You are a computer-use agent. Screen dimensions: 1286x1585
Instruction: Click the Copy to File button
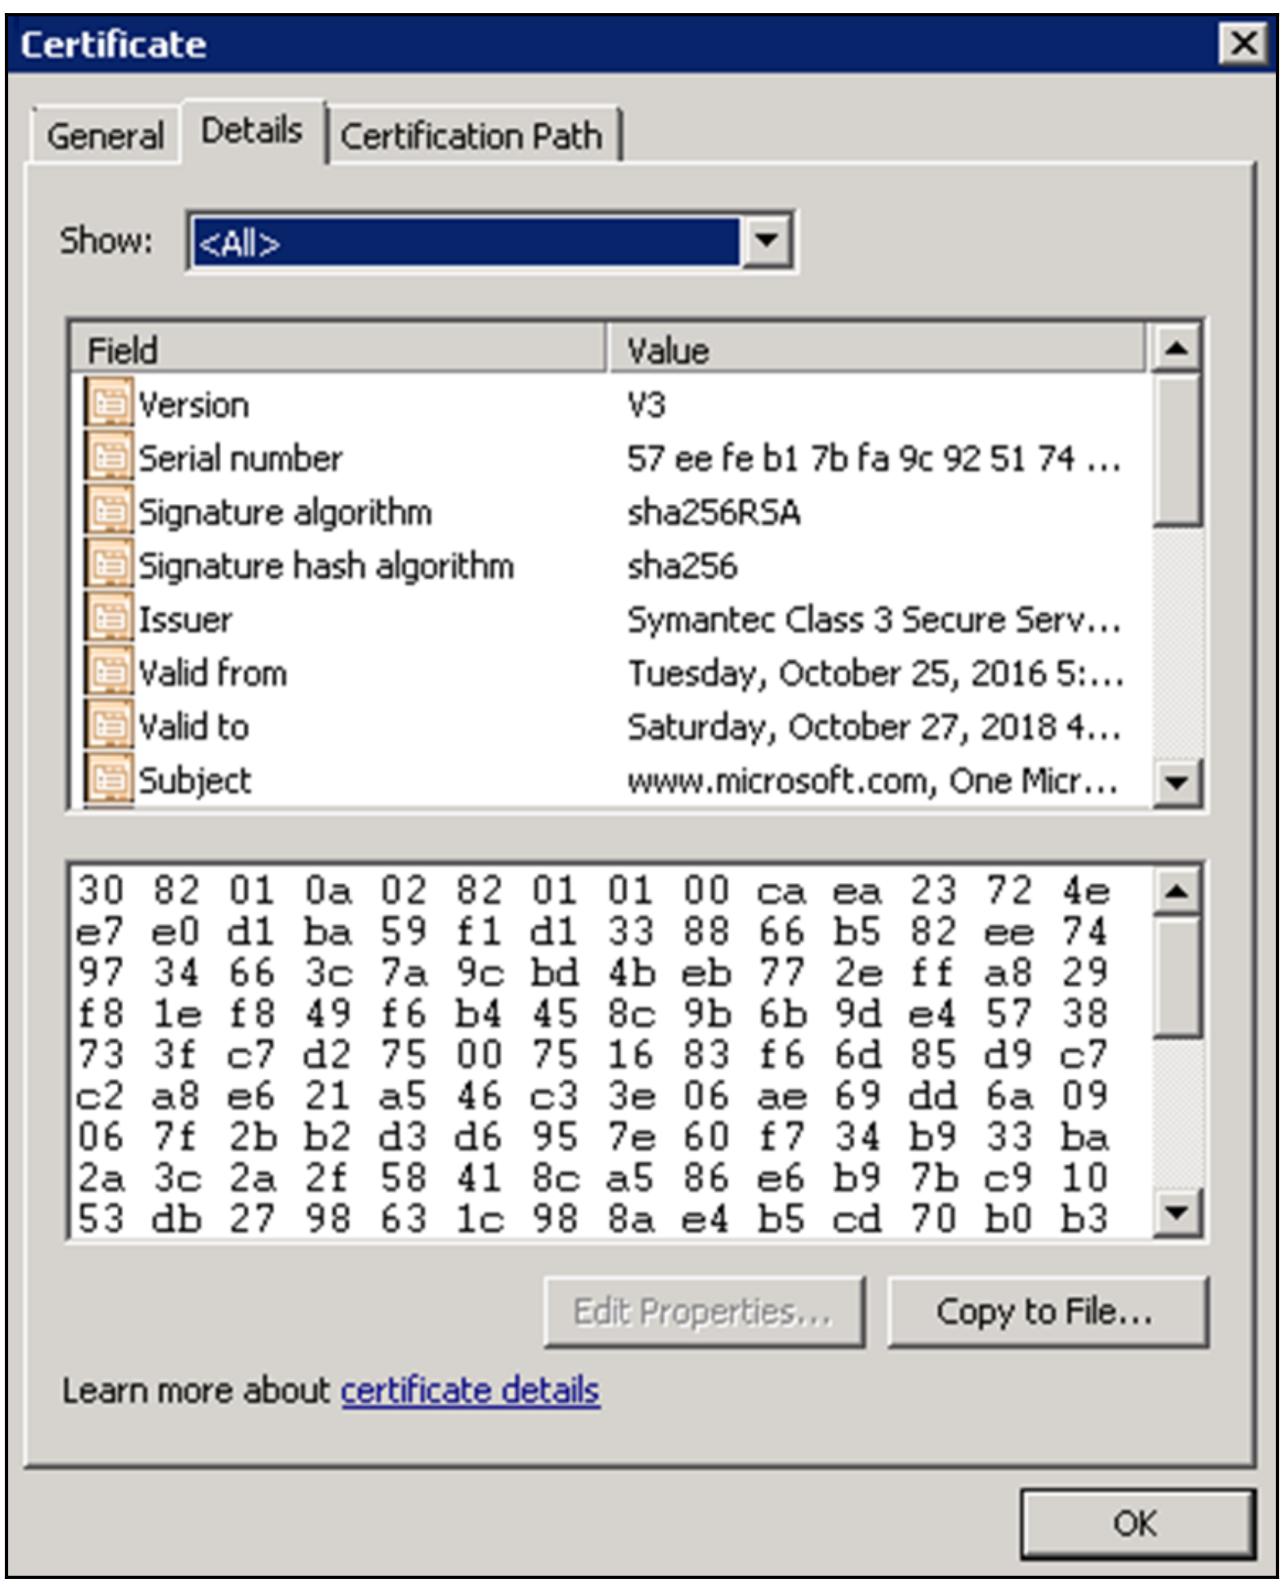coord(1046,1311)
